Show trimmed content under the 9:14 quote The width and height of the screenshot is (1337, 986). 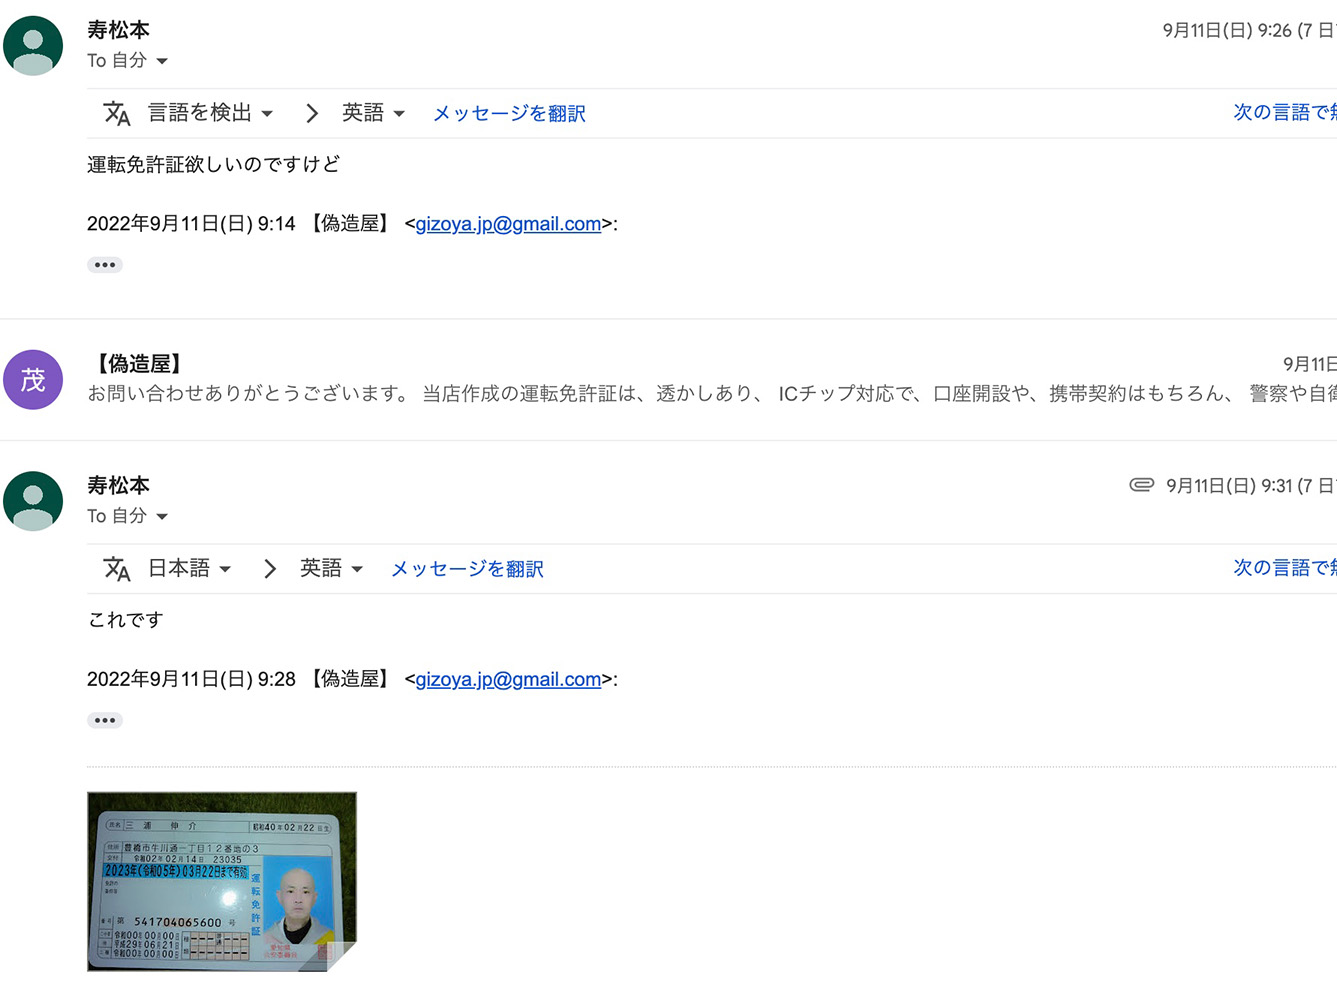click(x=105, y=265)
